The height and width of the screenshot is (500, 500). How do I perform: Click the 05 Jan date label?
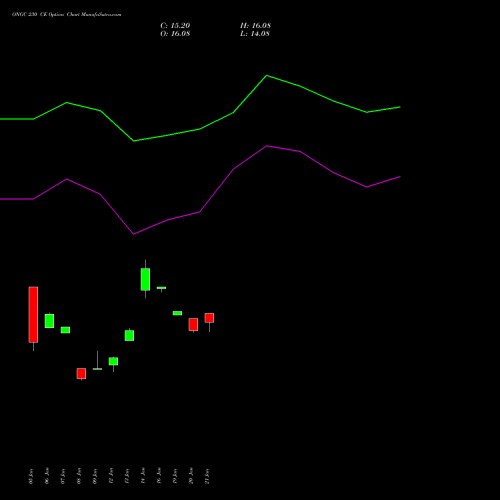coord(31,476)
